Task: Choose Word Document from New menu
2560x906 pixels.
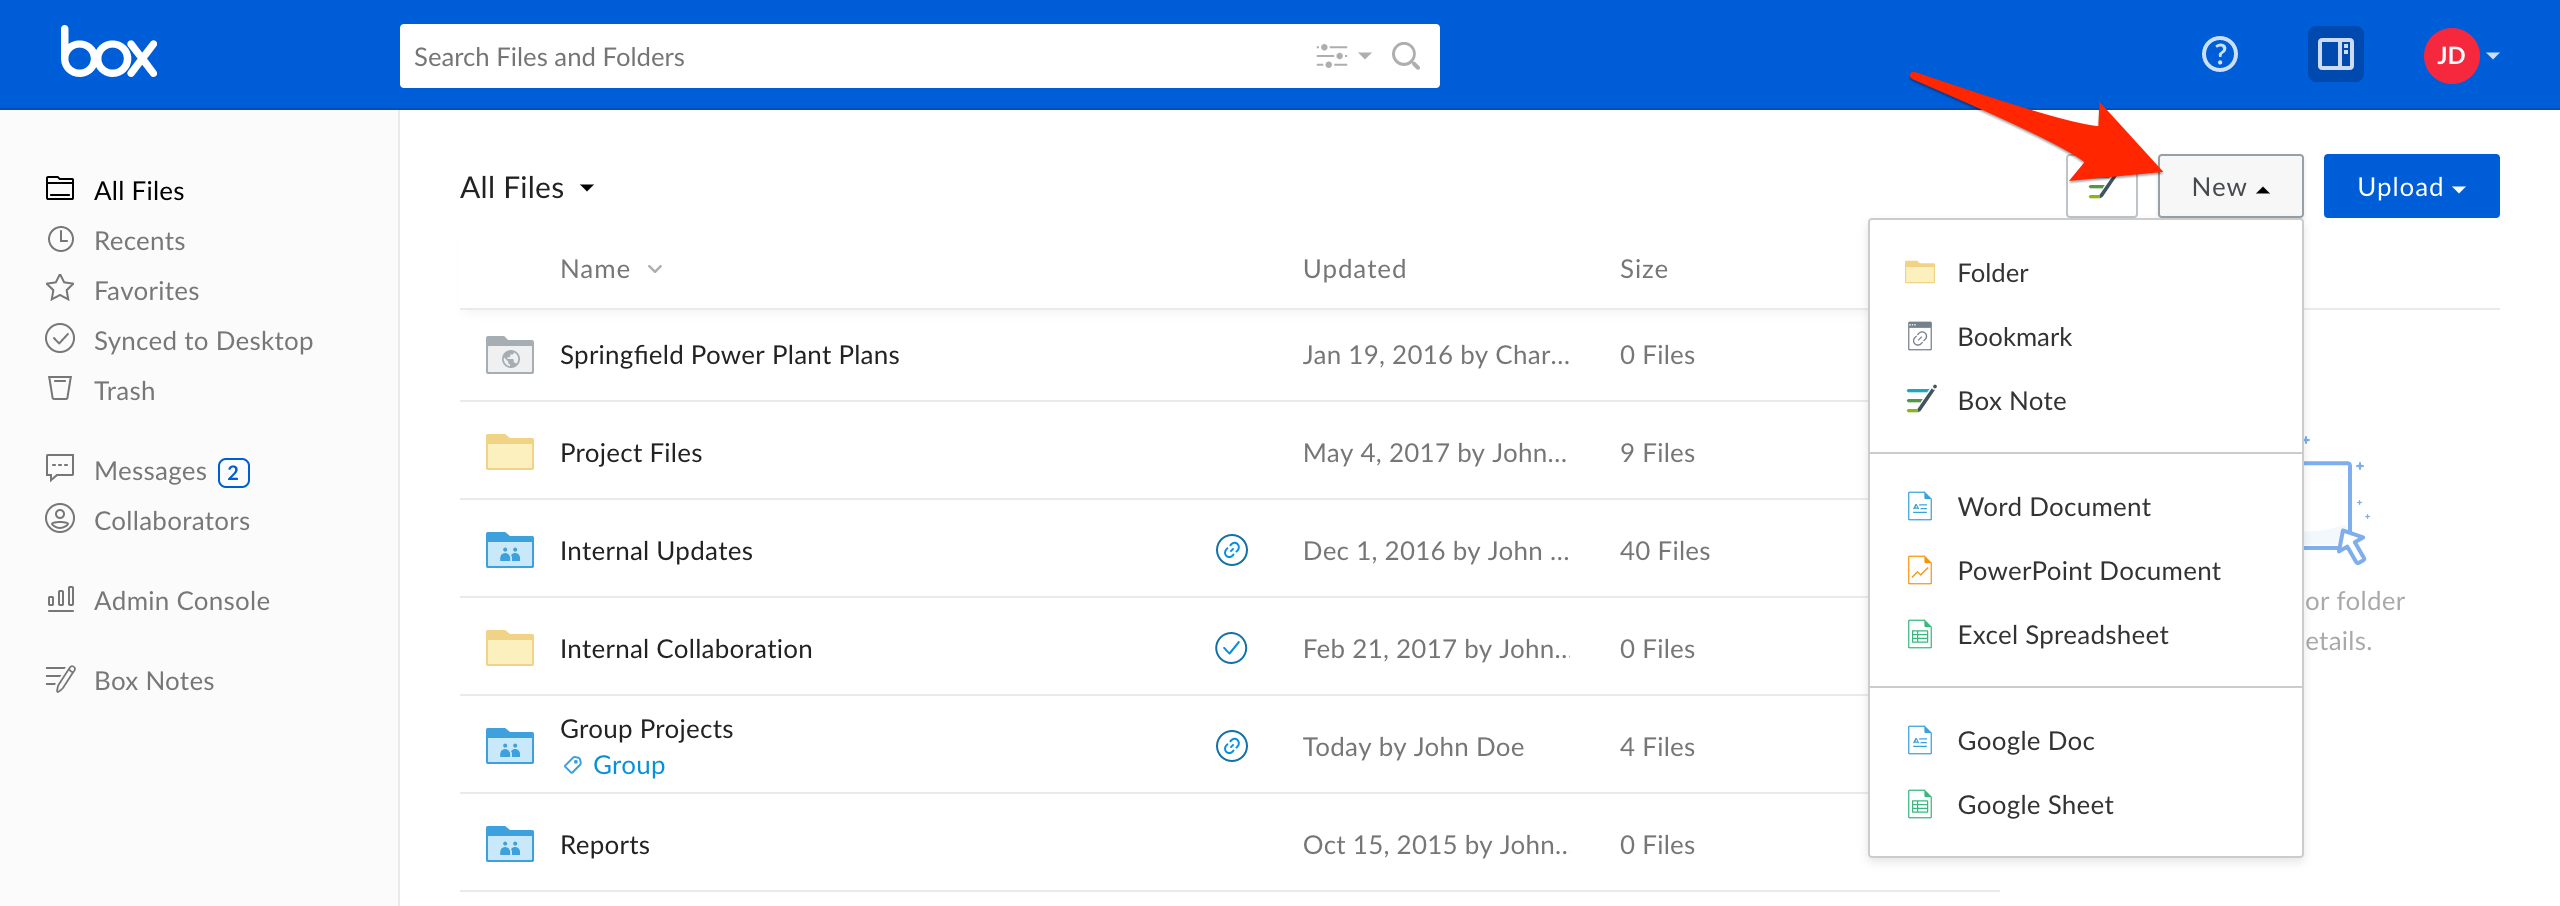Action: (2053, 507)
